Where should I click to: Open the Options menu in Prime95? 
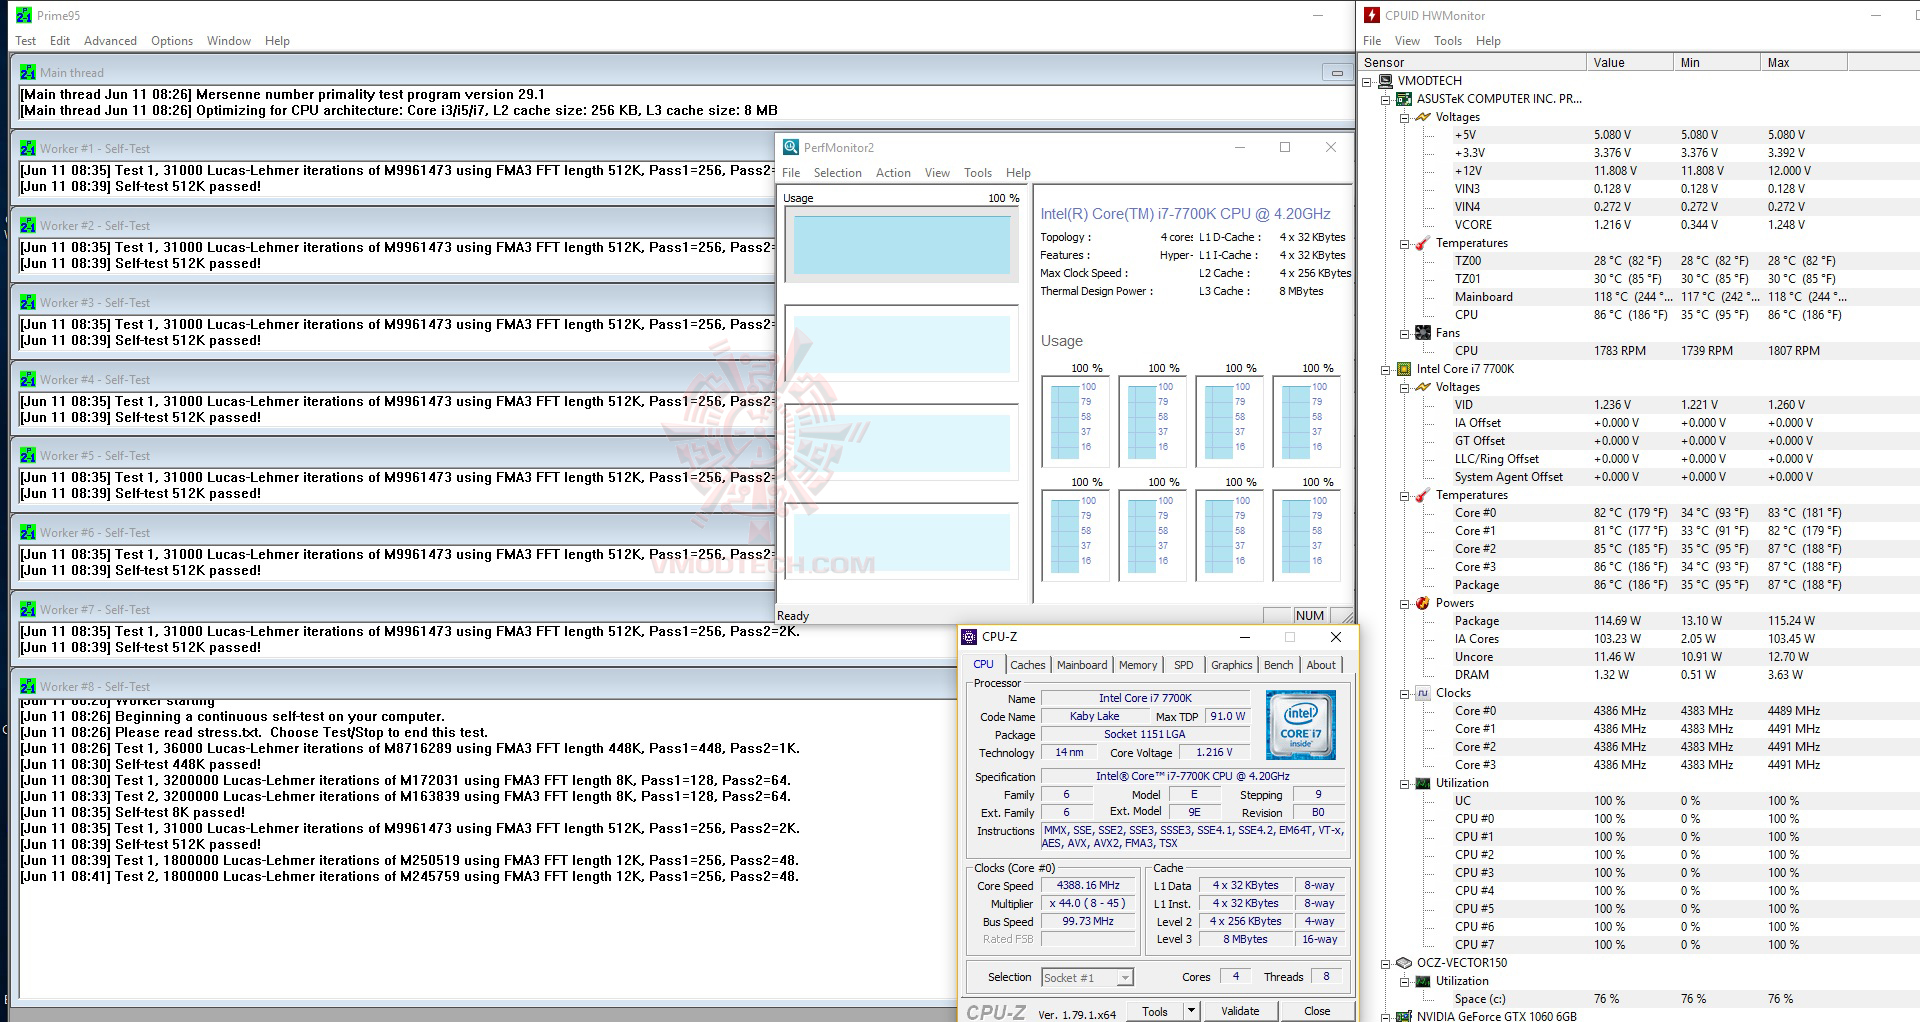click(x=172, y=41)
